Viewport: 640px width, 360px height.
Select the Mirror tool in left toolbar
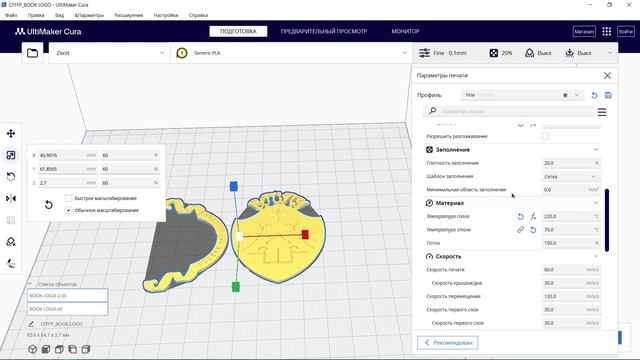[11, 198]
